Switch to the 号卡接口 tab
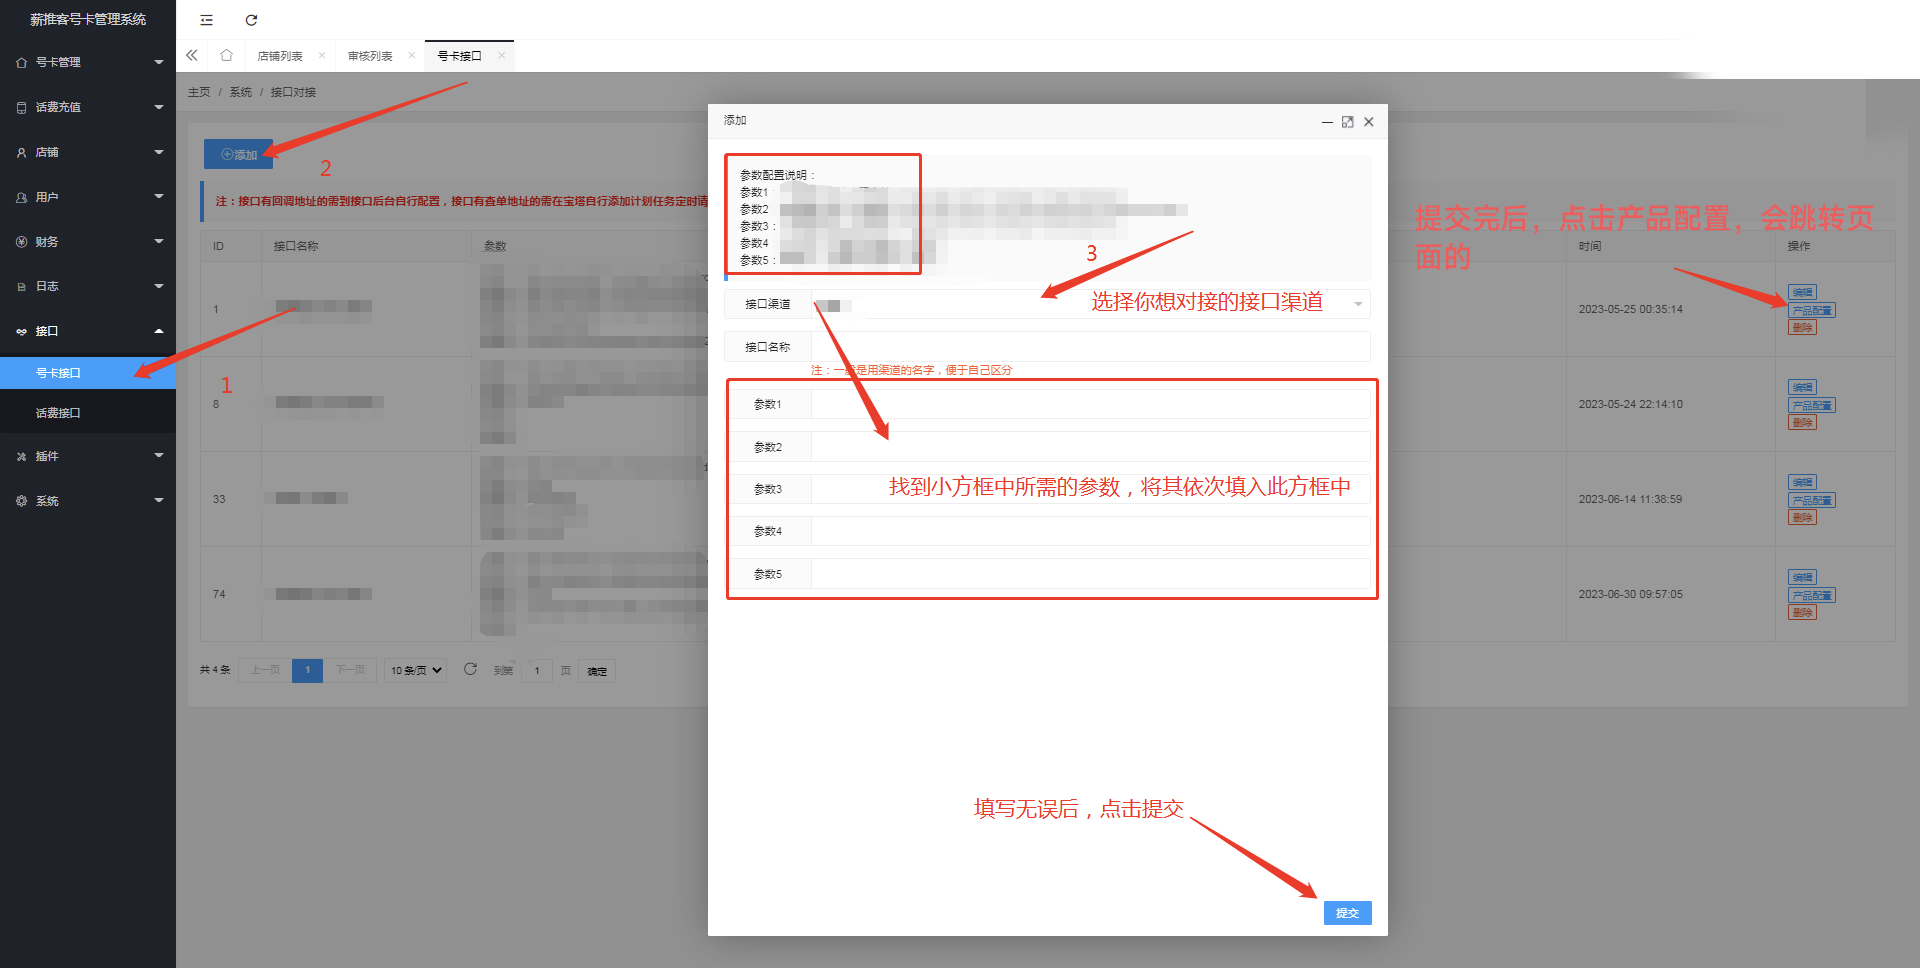 pos(460,56)
